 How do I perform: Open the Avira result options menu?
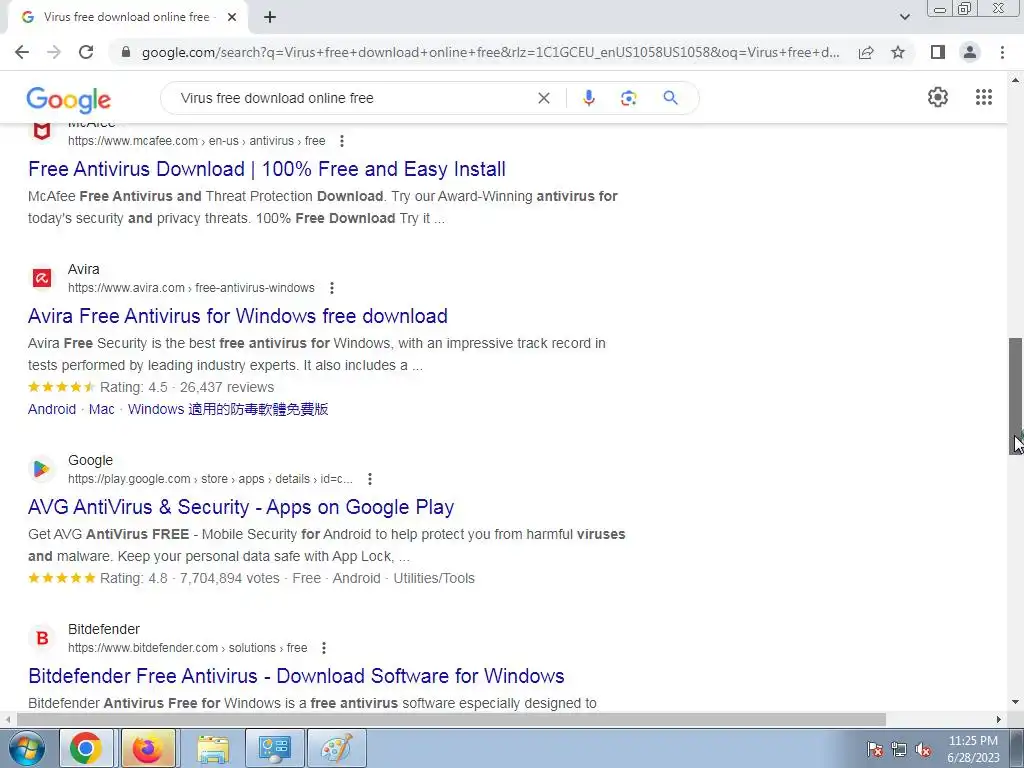(x=332, y=288)
